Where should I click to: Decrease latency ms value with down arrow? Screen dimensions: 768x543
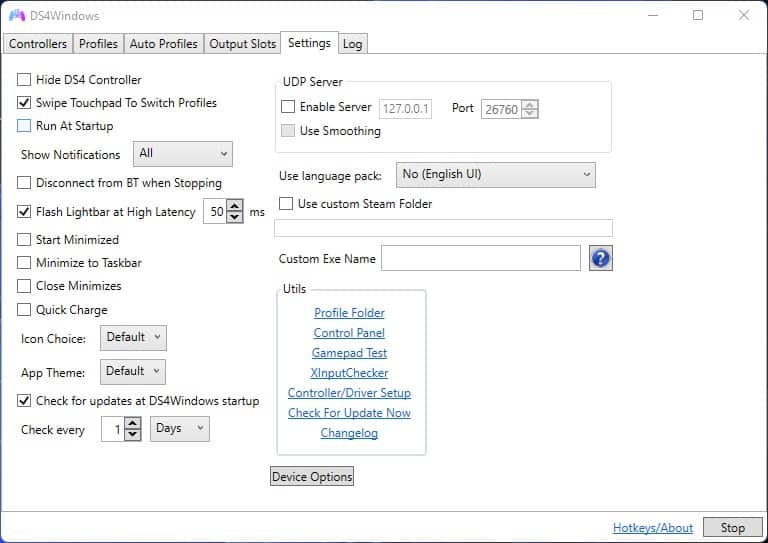235,217
